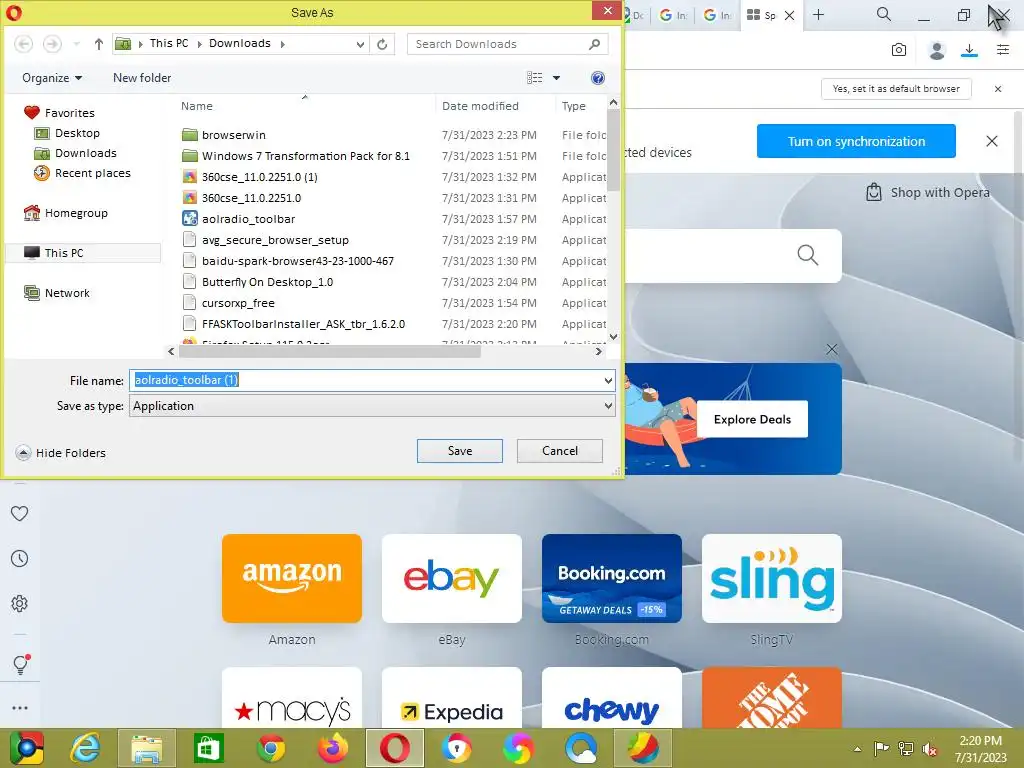Click the Opera snapshot camera icon
The height and width of the screenshot is (768, 1024).
coord(899,50)
